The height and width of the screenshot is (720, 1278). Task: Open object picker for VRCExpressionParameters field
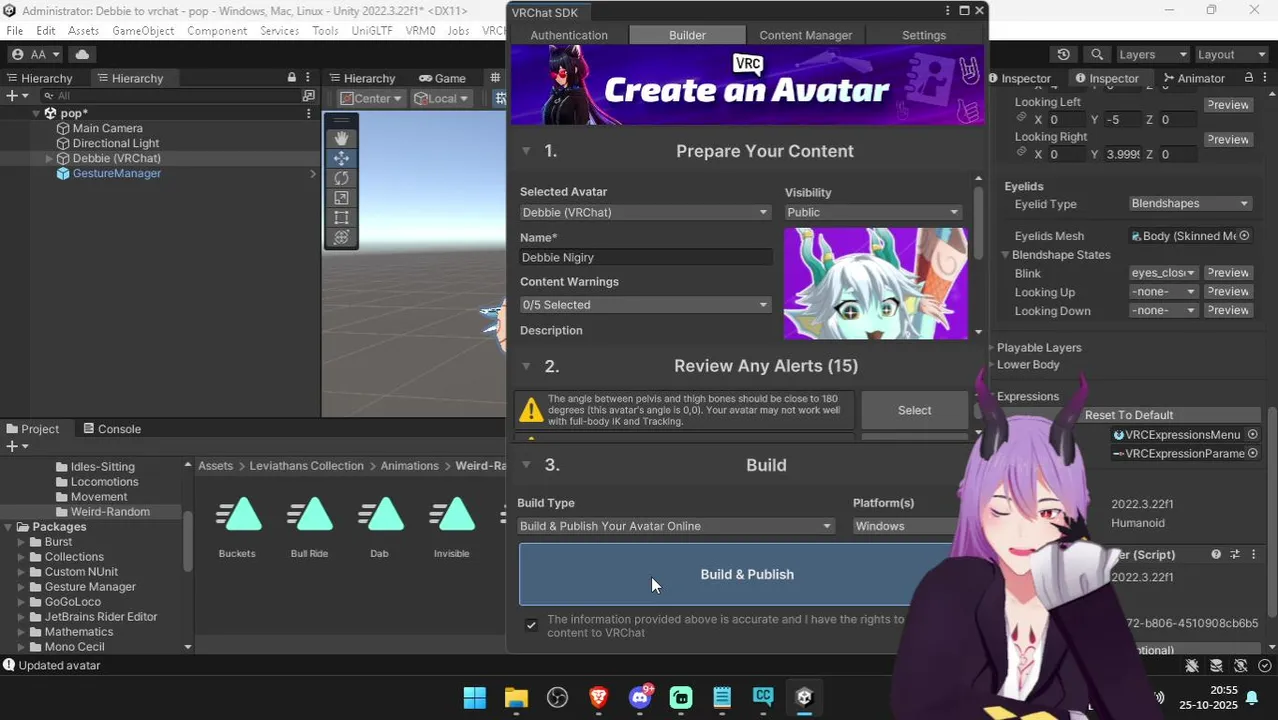coord(1252,454)
